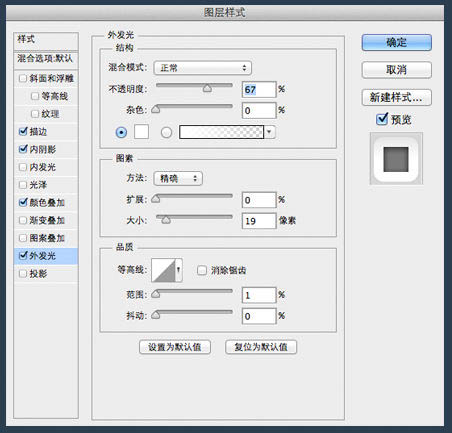
Task: Click the 等高线 contour curve thumbnail
Action: click(164, 270)
